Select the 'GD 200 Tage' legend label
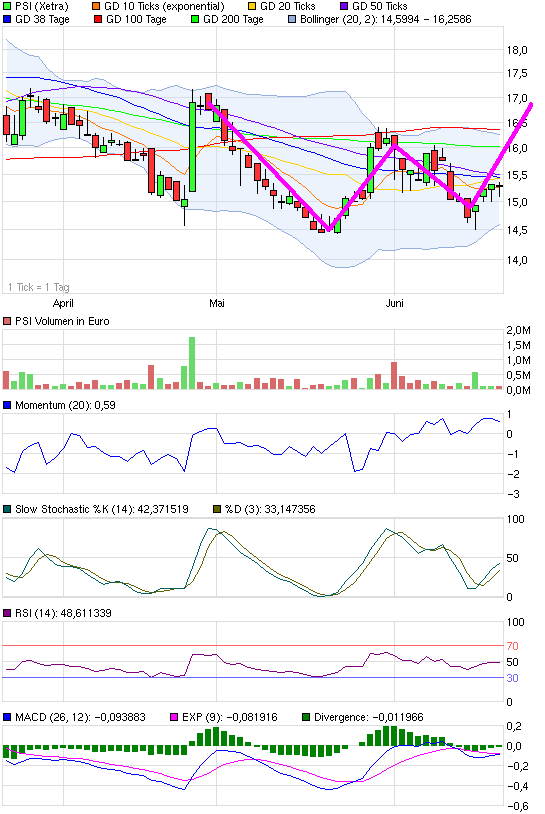The height and width of the screenshot is (814, 545). click(x=233, y=20)
